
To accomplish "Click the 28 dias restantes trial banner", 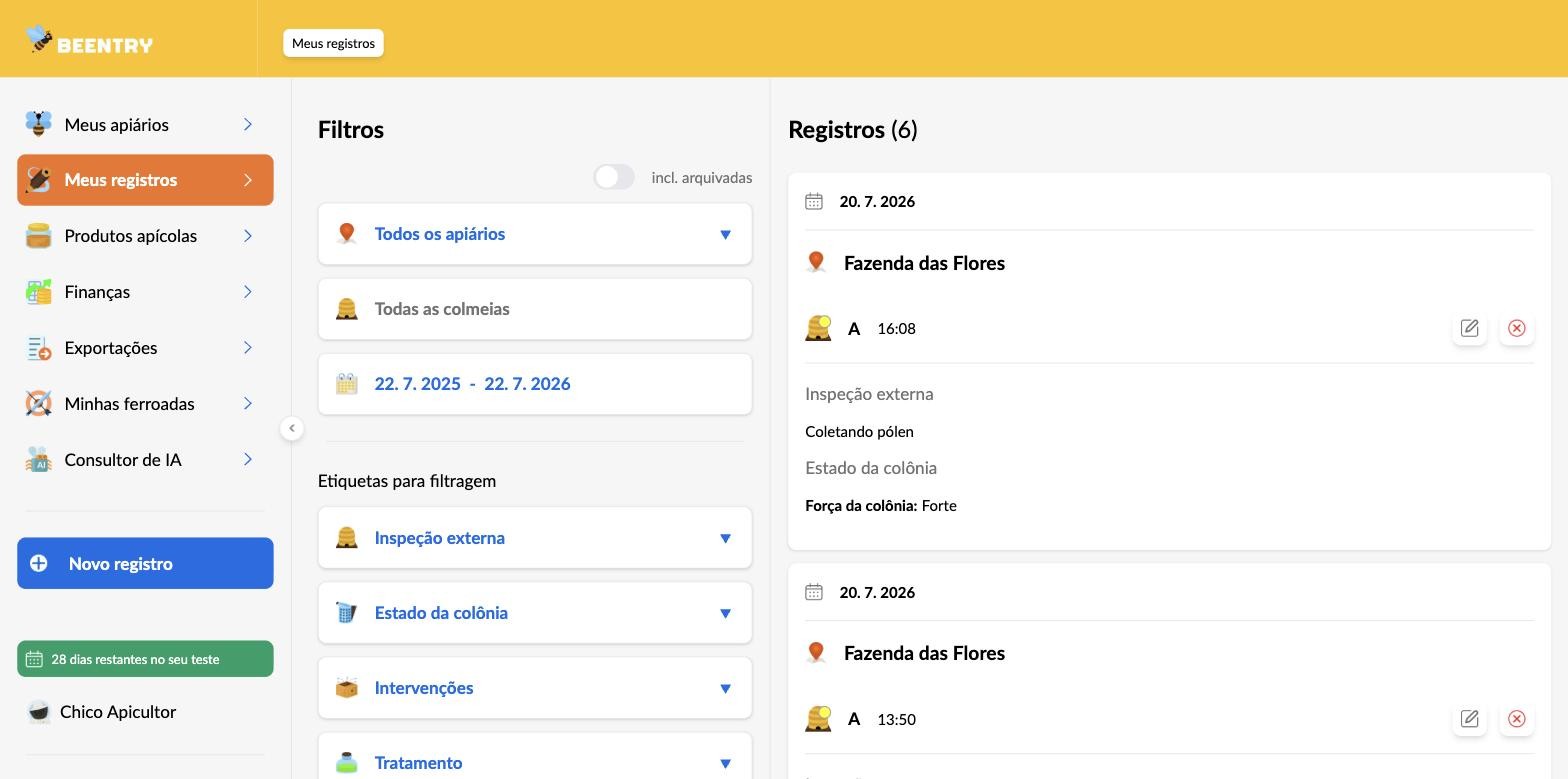I will (145, 659).
